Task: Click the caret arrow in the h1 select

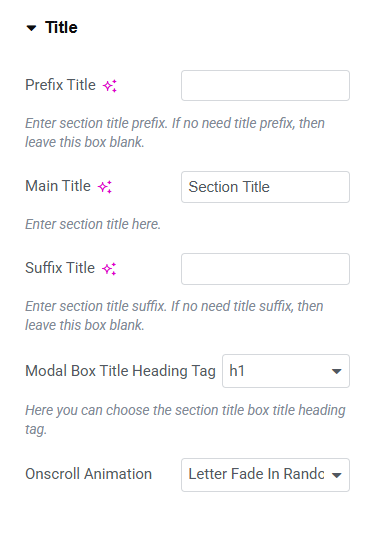Action: [337, 371]
